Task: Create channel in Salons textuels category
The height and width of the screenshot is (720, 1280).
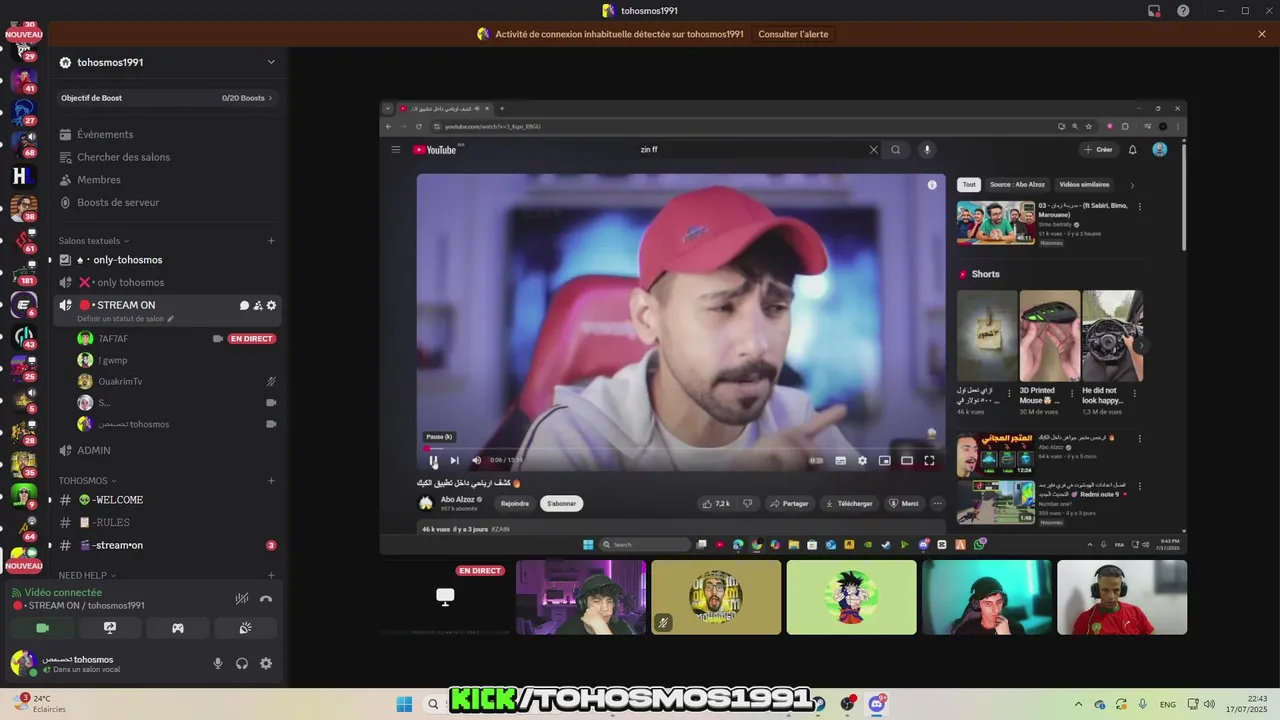Action: 271,241
